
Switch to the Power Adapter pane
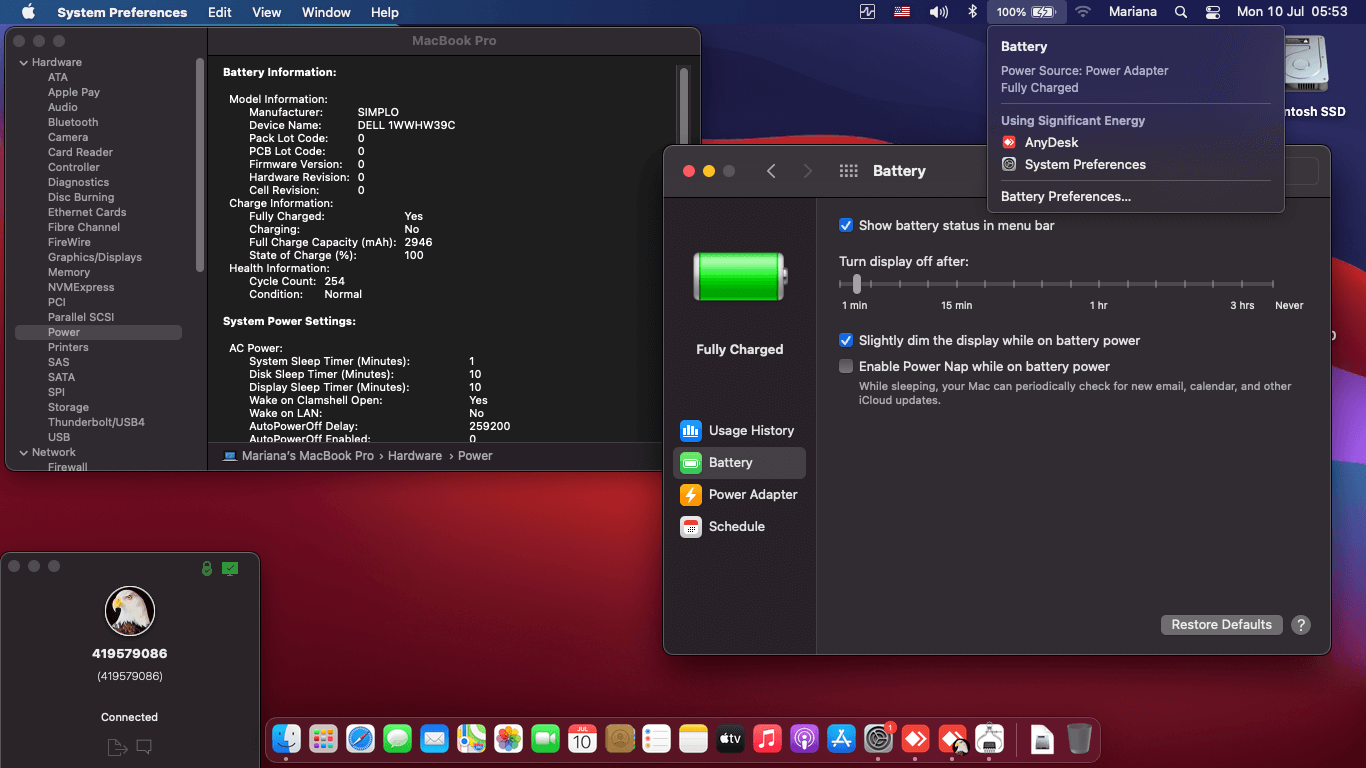[739, 495]
